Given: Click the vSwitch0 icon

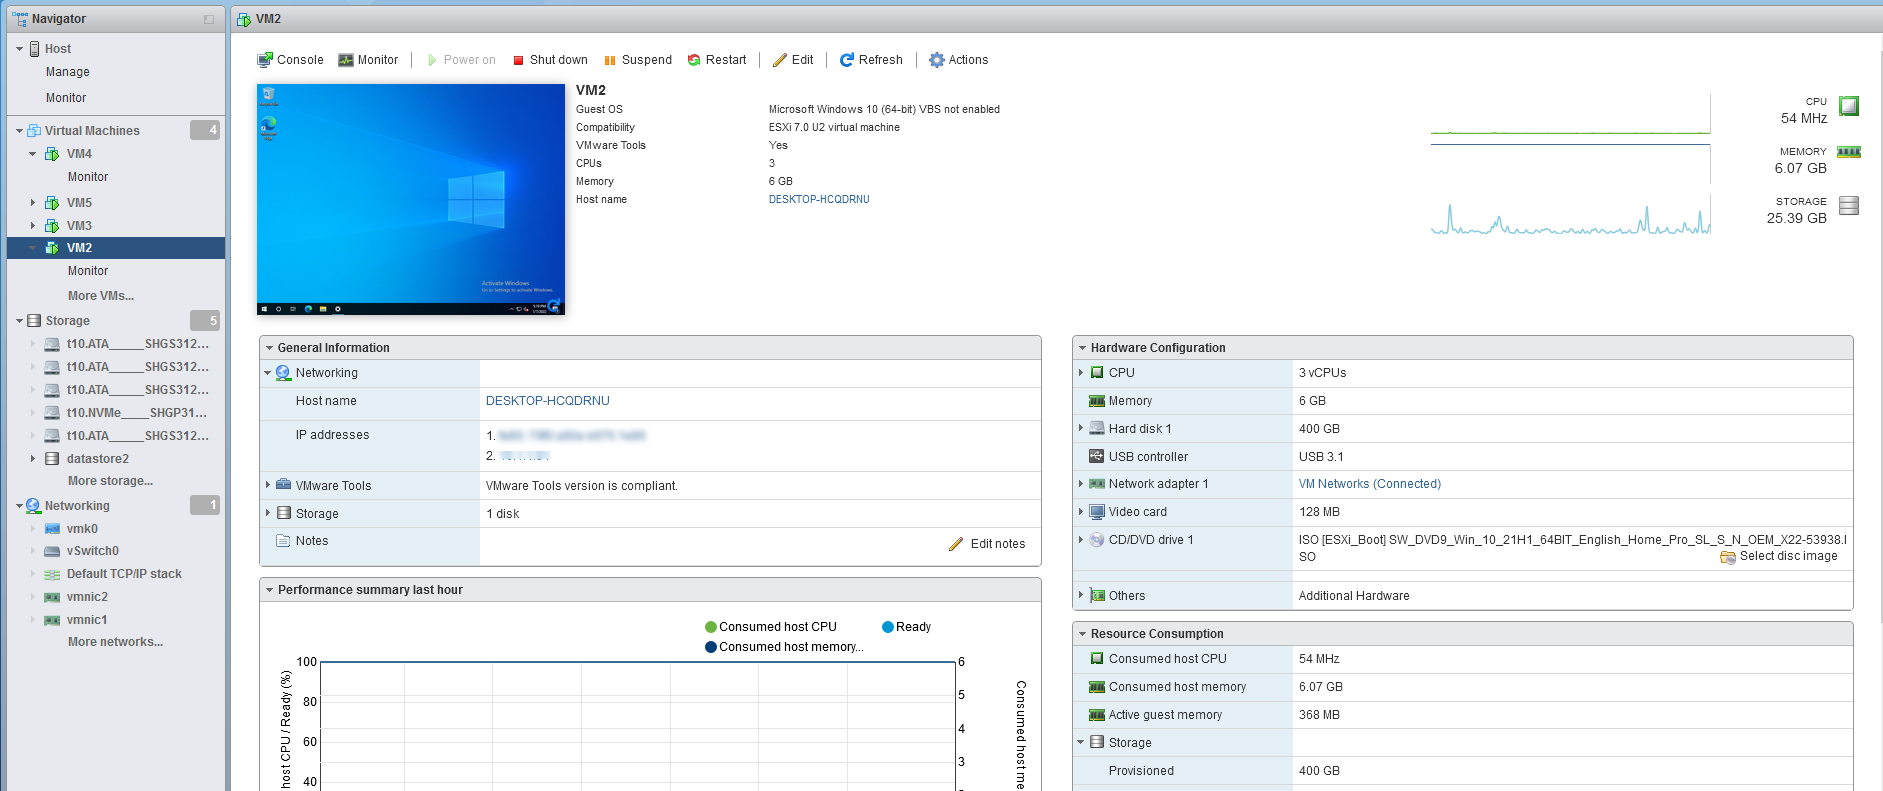Looking at the screenshot, I should click(x=52, y=551).
